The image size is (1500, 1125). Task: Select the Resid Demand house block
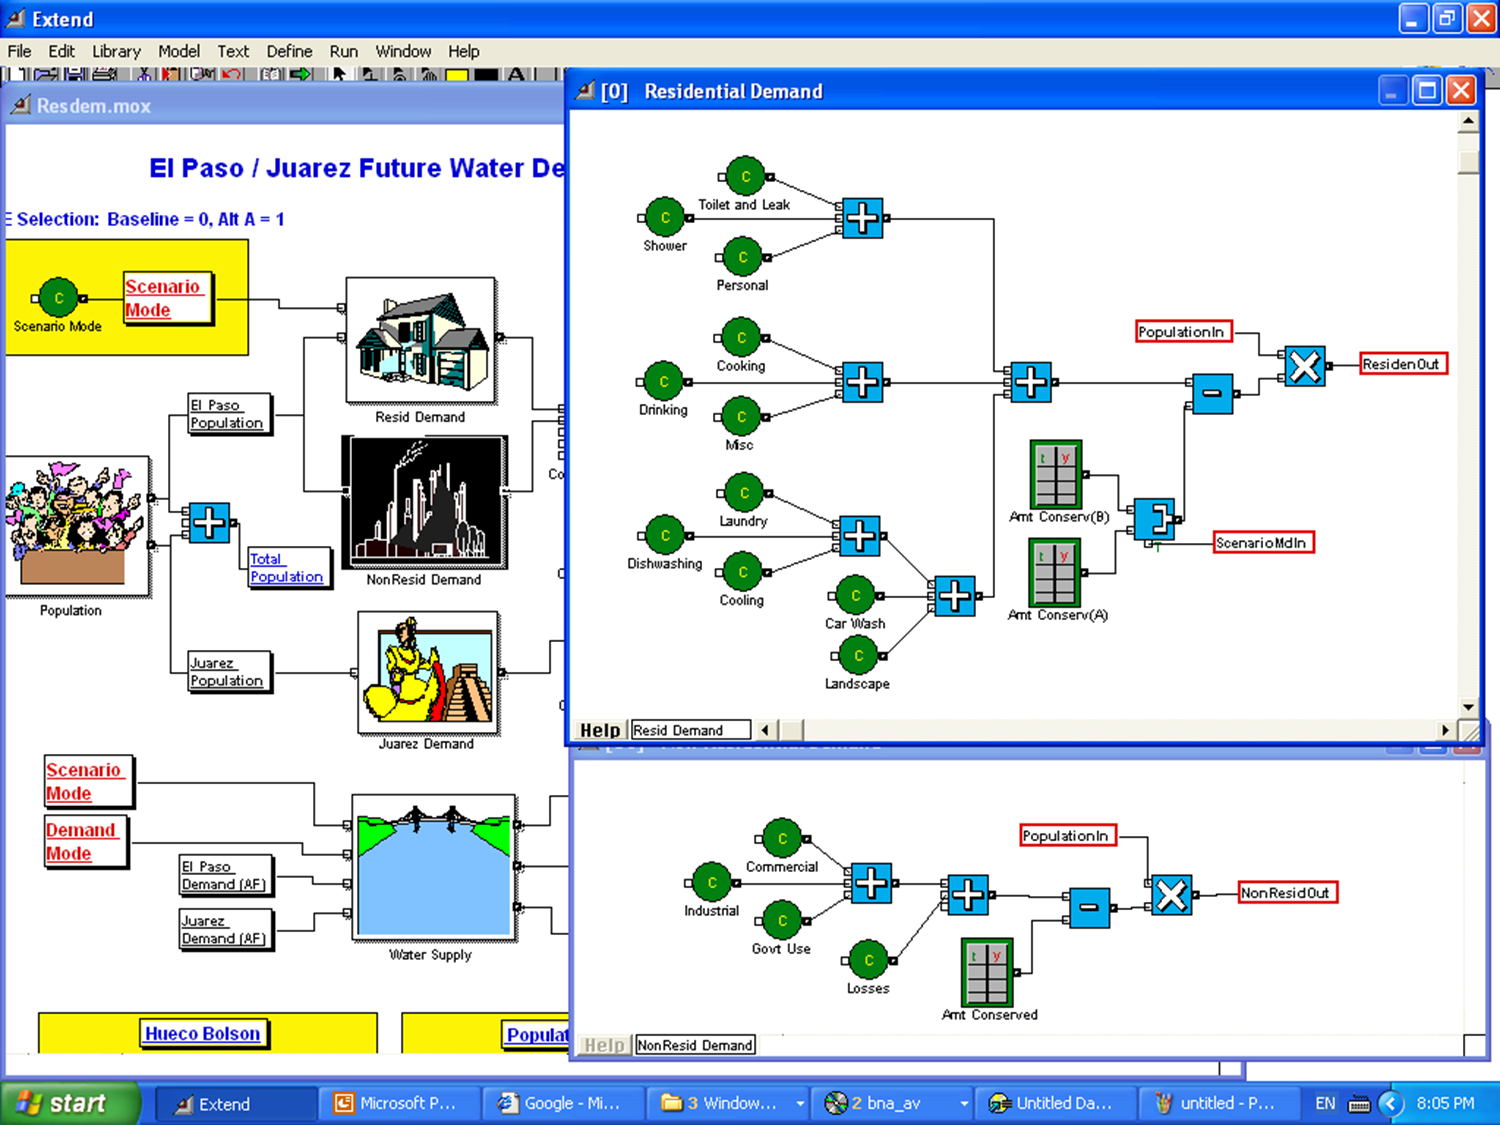[421, 341]
